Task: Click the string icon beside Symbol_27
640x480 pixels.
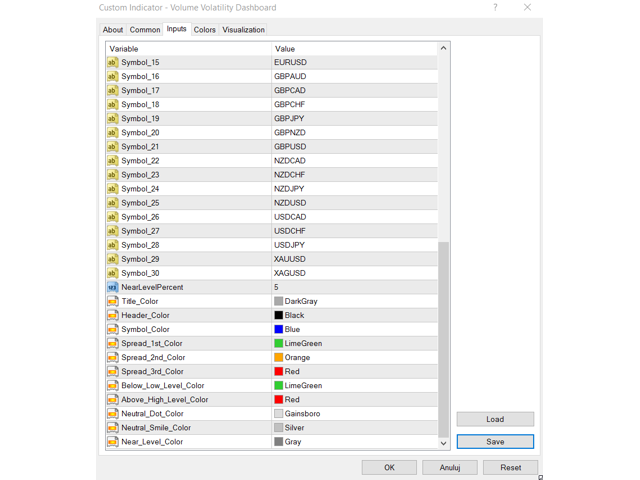Action: [112, 231]
